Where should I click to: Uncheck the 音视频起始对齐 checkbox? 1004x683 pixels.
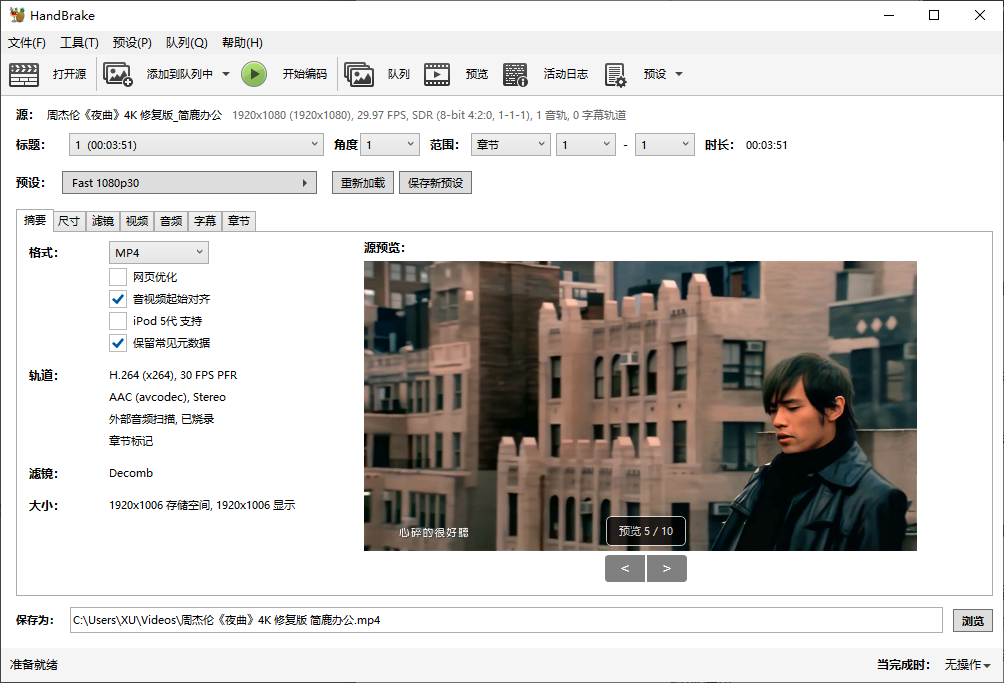click(x=117, y=299)
